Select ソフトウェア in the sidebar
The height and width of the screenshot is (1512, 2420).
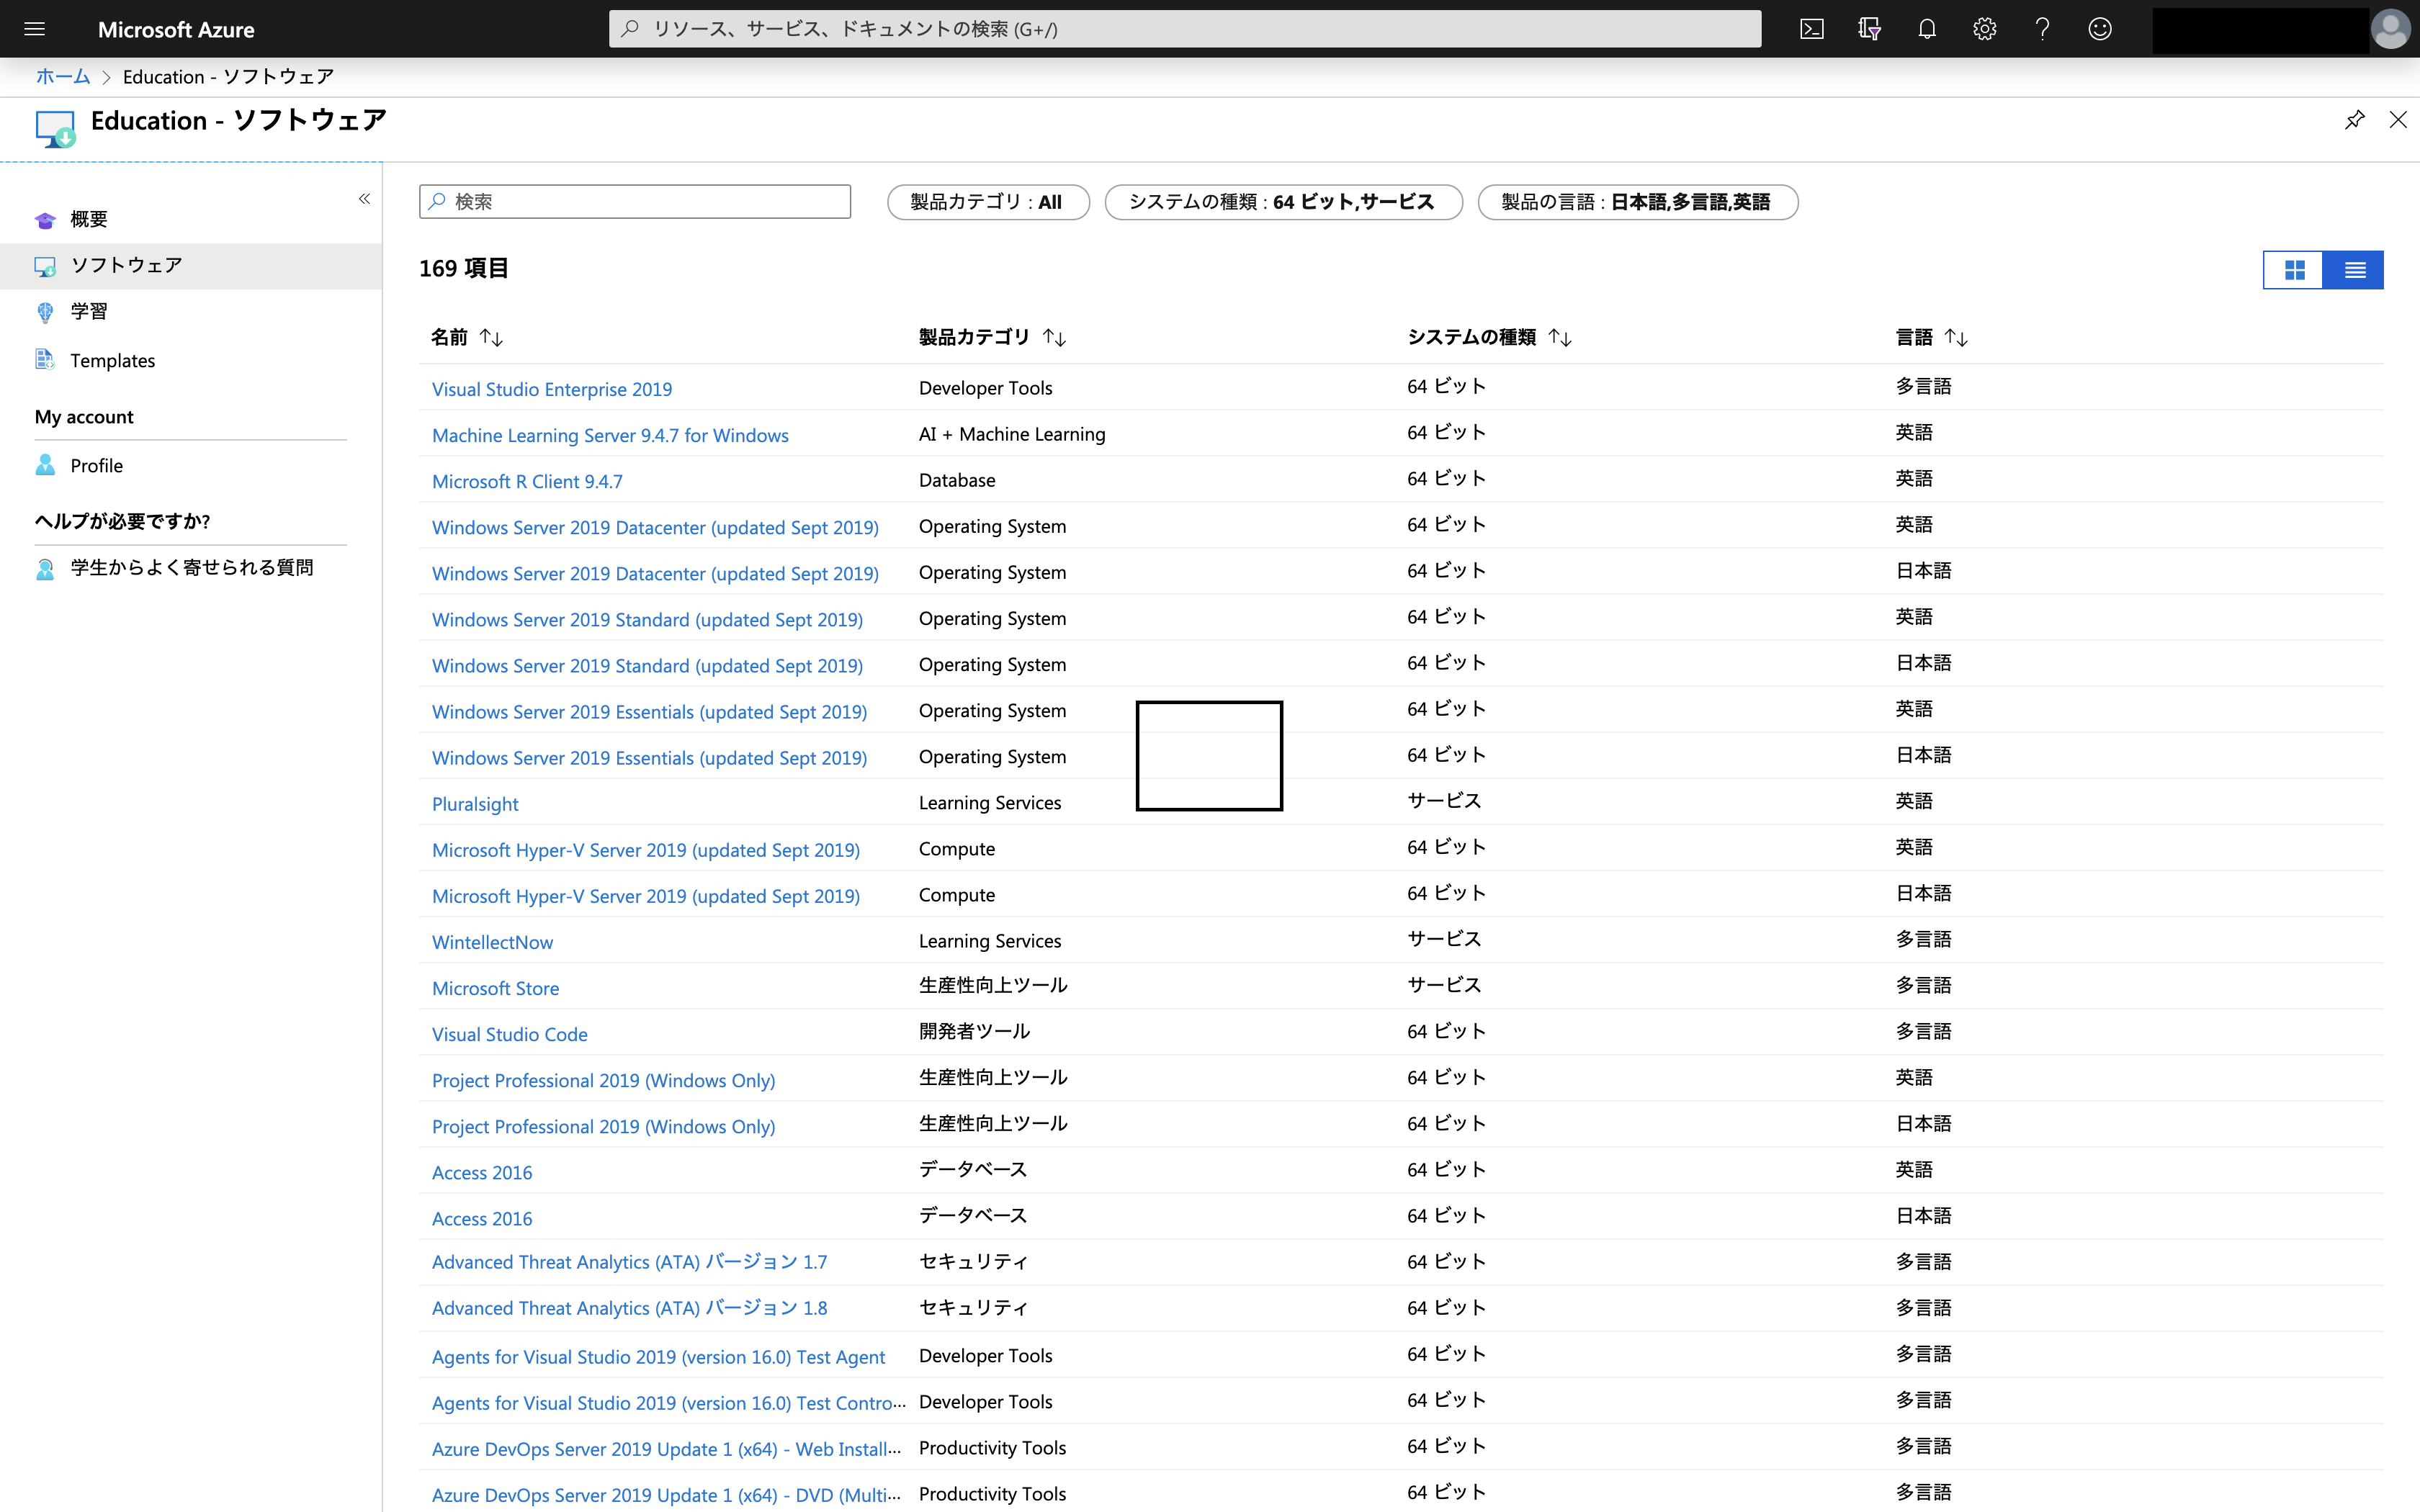[125, 265]
